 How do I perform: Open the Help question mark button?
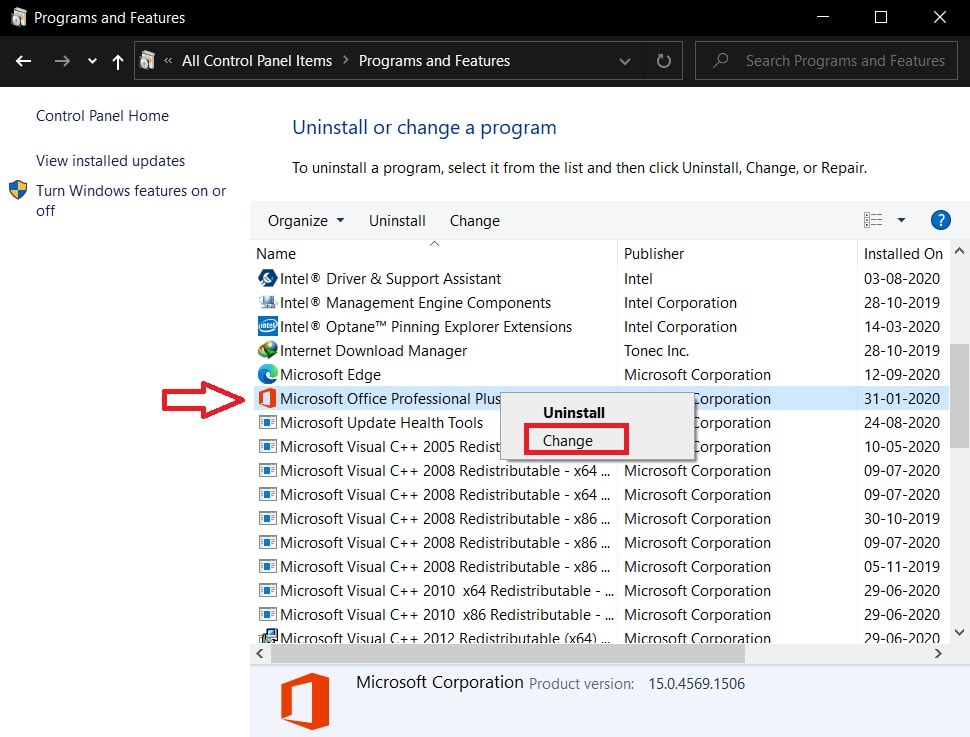click(940, 220)
